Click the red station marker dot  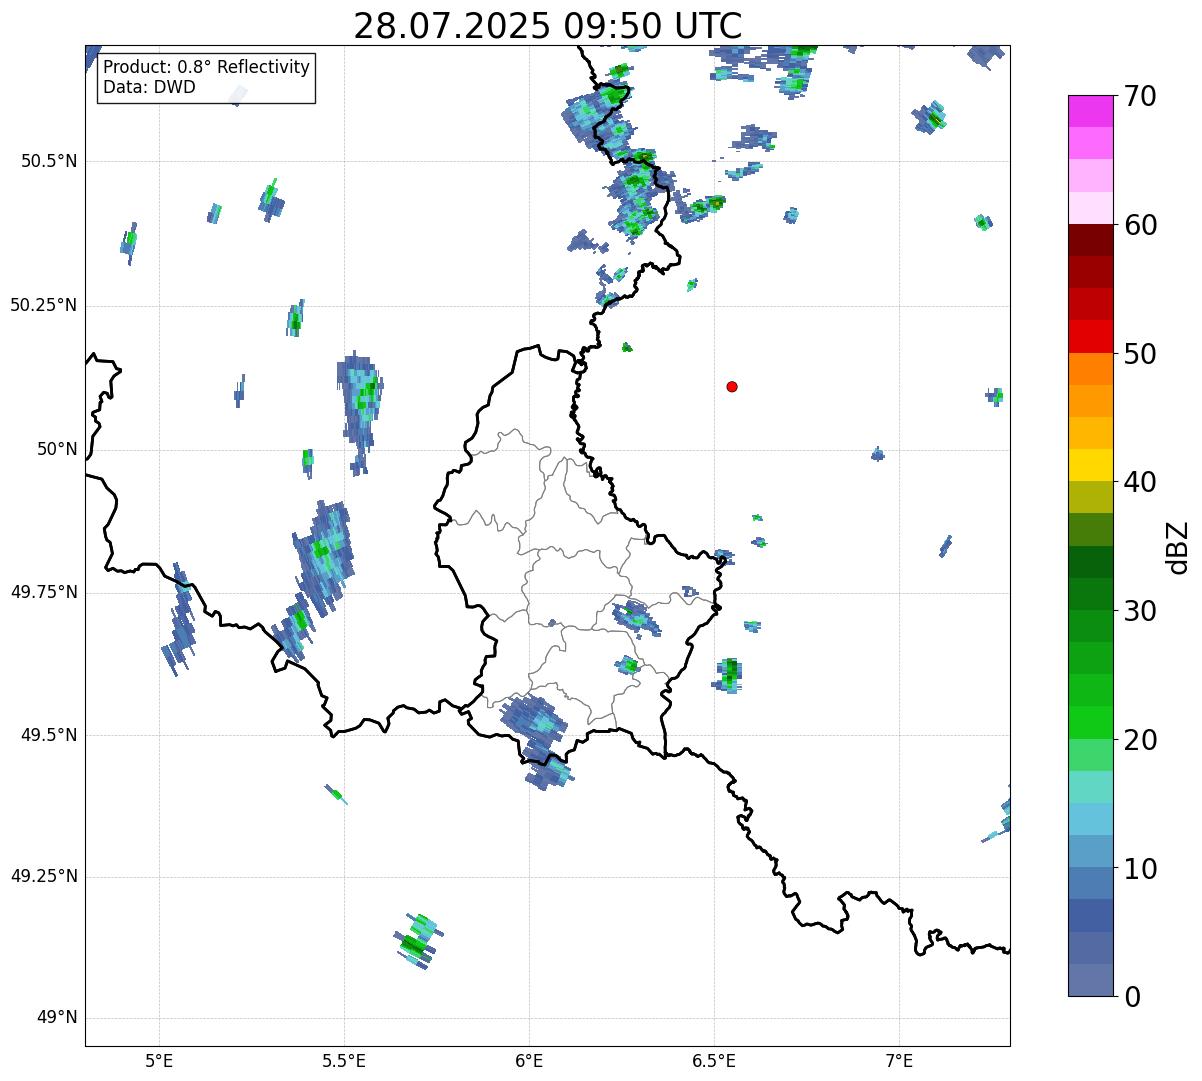tap(732, 387)
